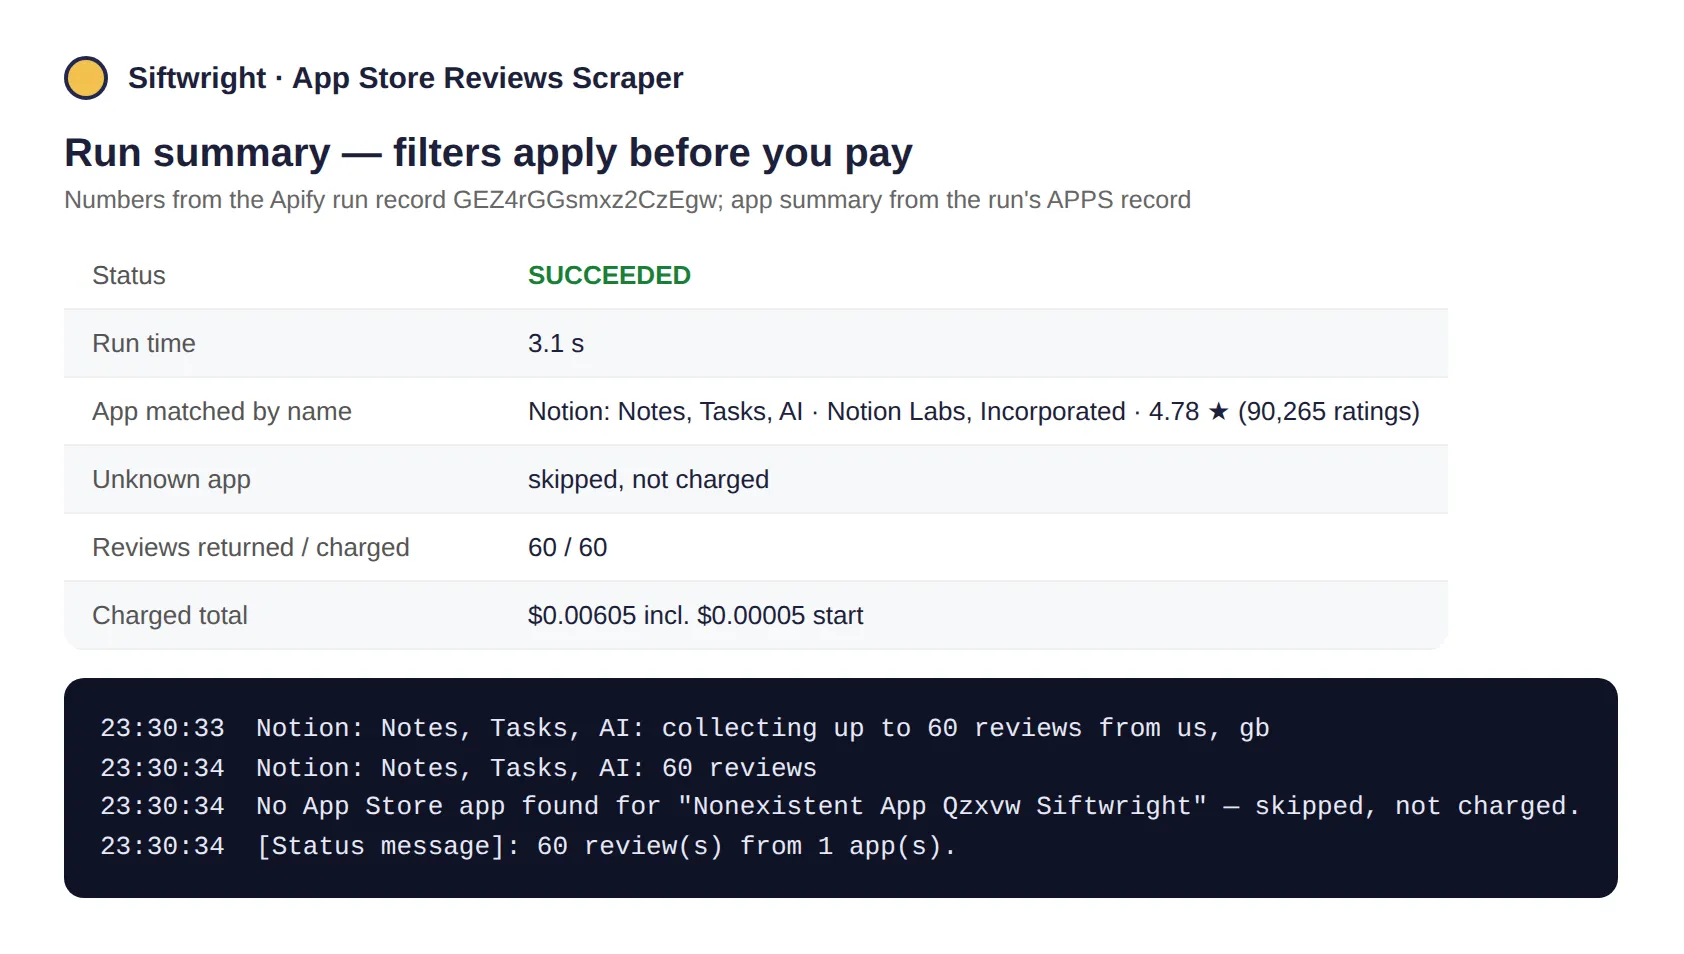This screenshot has height=954, width=1684.
Task: Click the green SUCCEEDED status value
Action: [609, 275]
